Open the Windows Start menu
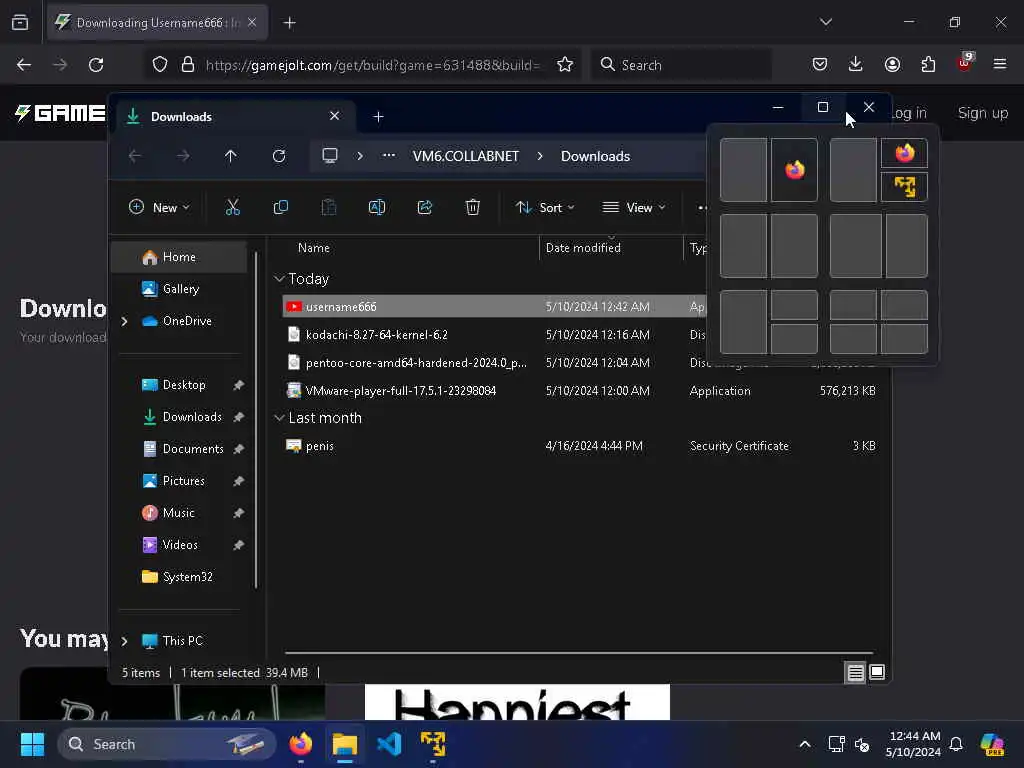 tap(32, 744)
